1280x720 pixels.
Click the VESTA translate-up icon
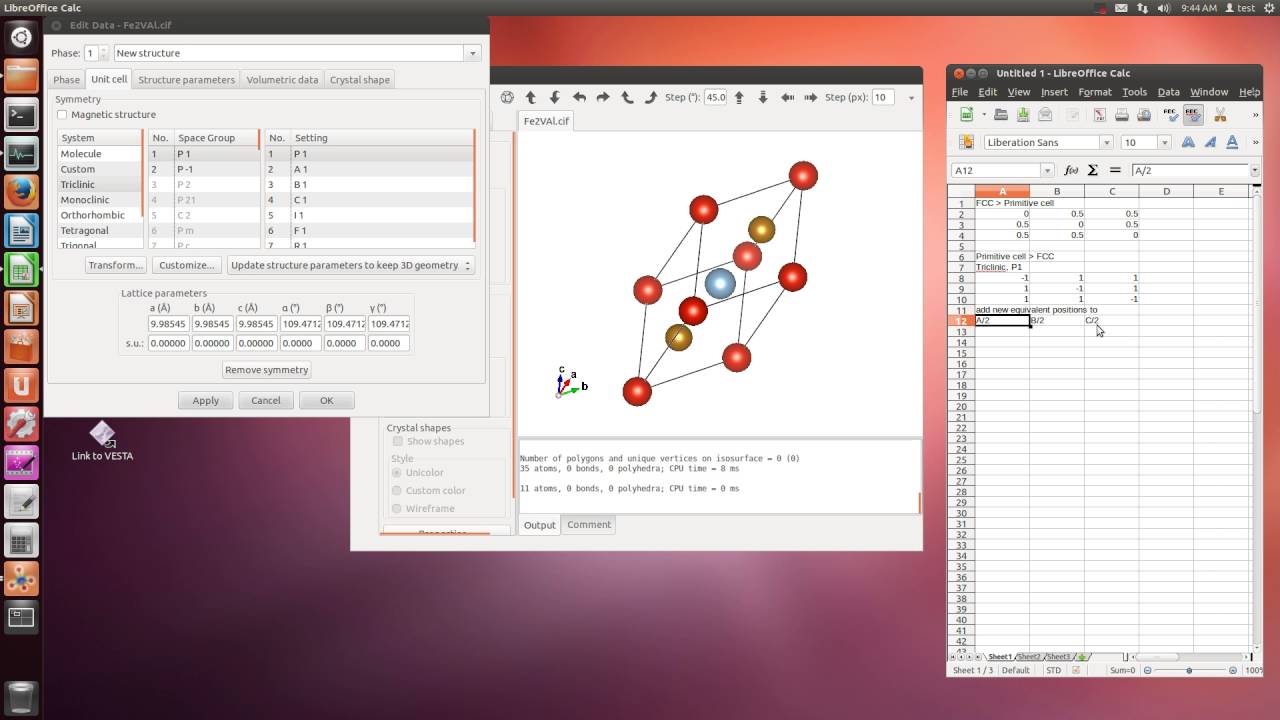pos(739,97)
